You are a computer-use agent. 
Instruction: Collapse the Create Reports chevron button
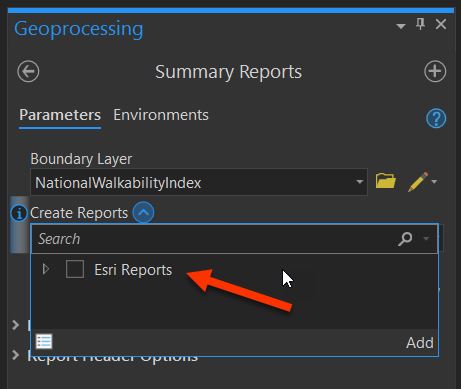[143, 212]
